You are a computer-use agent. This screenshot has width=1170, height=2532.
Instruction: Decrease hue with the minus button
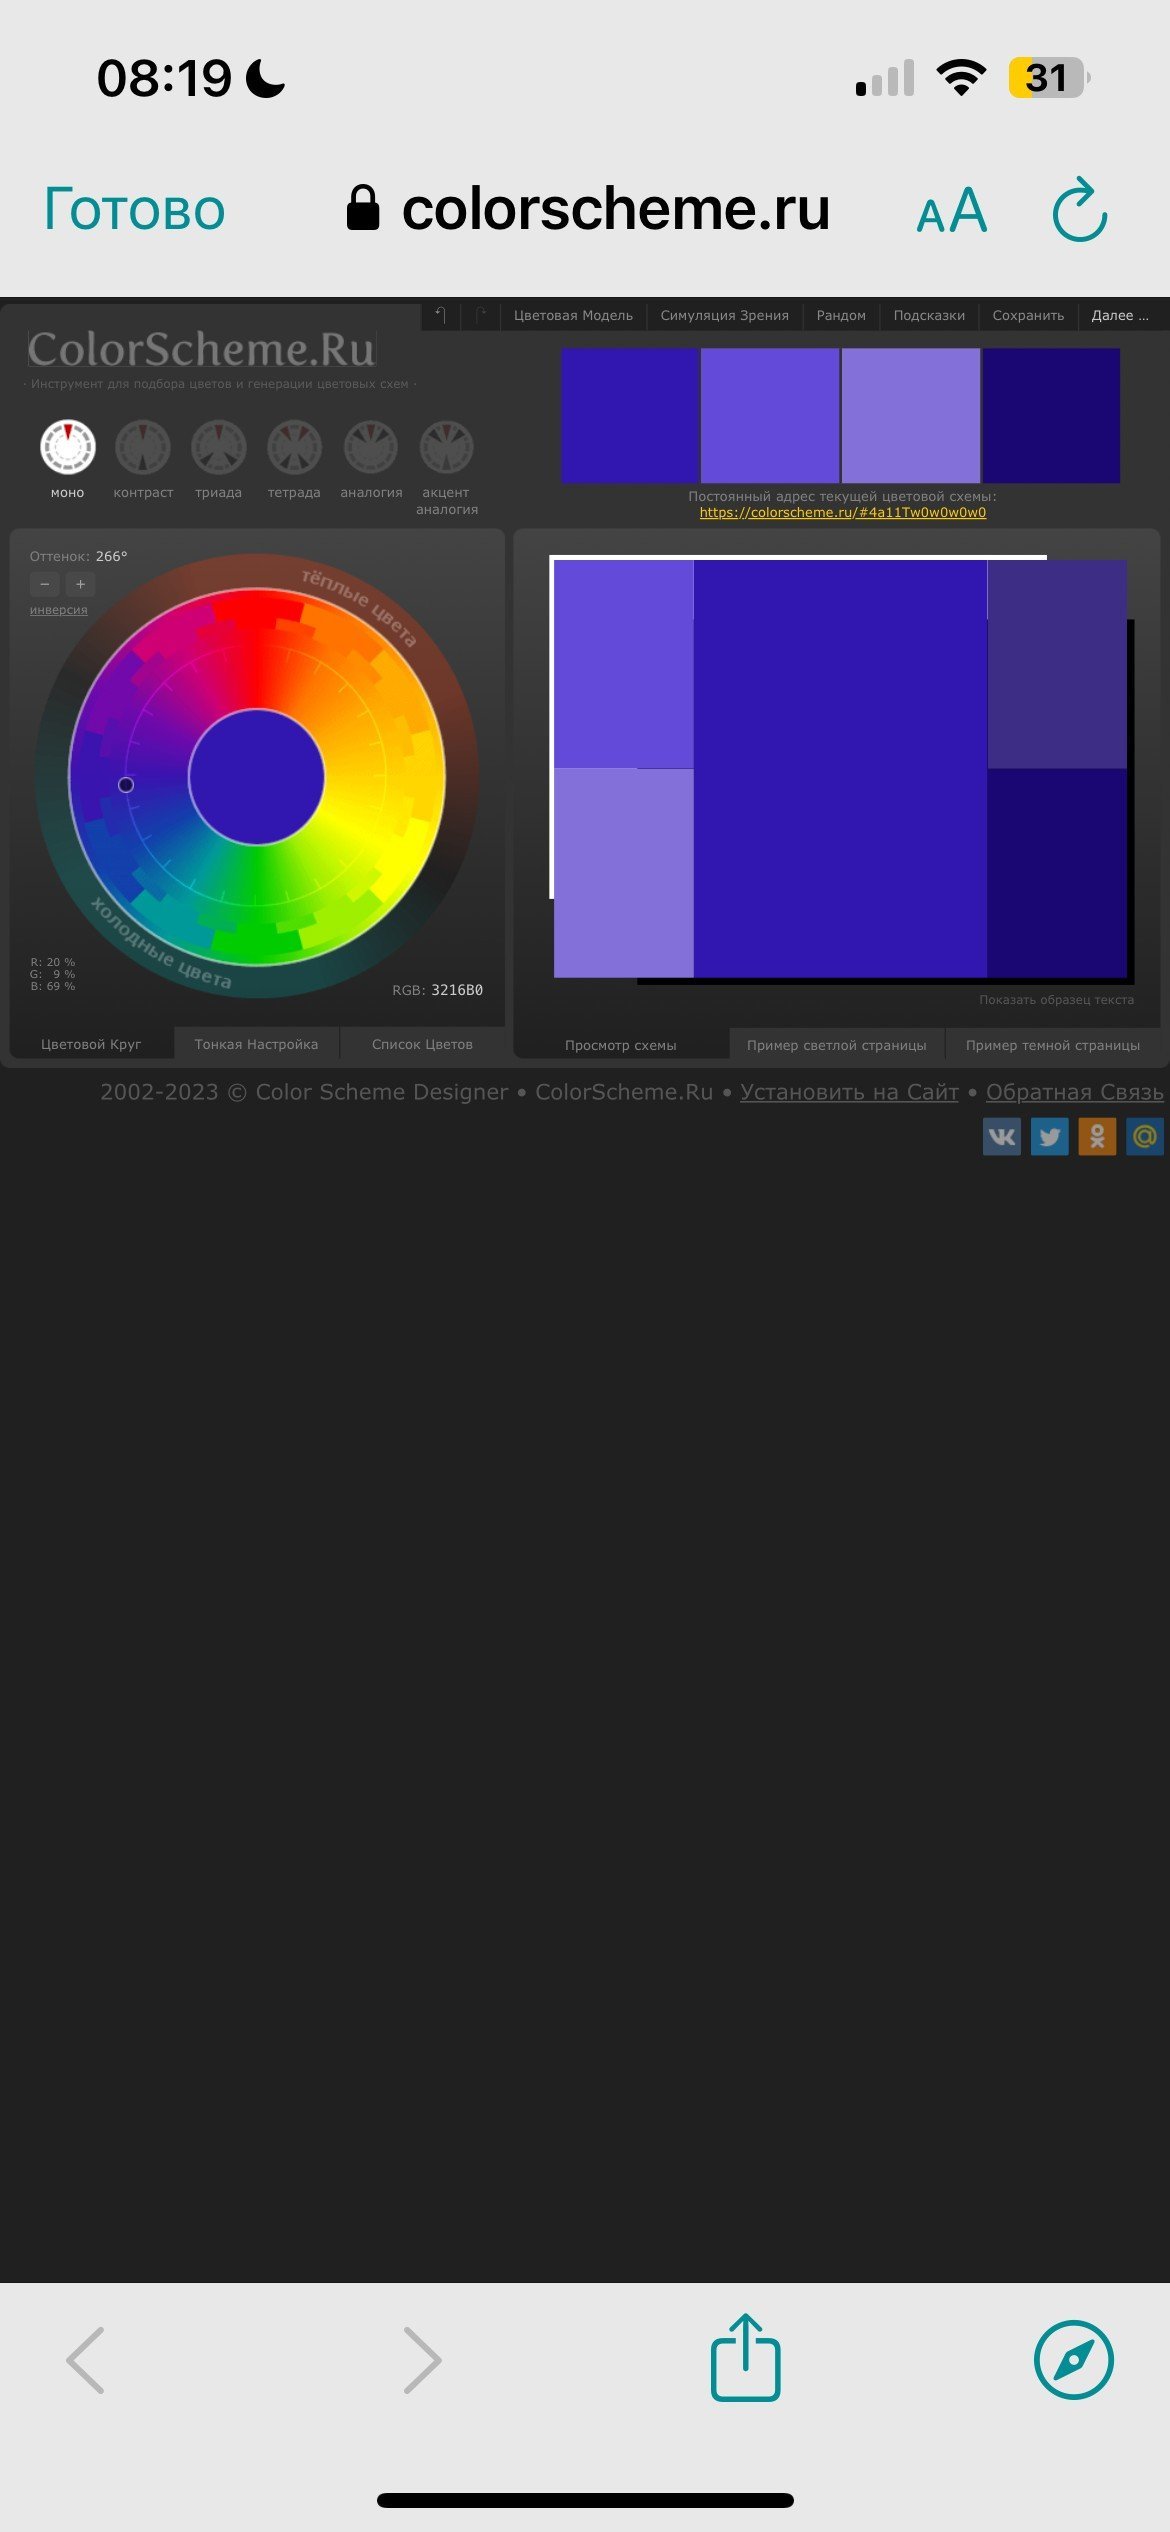coord(45,584)
